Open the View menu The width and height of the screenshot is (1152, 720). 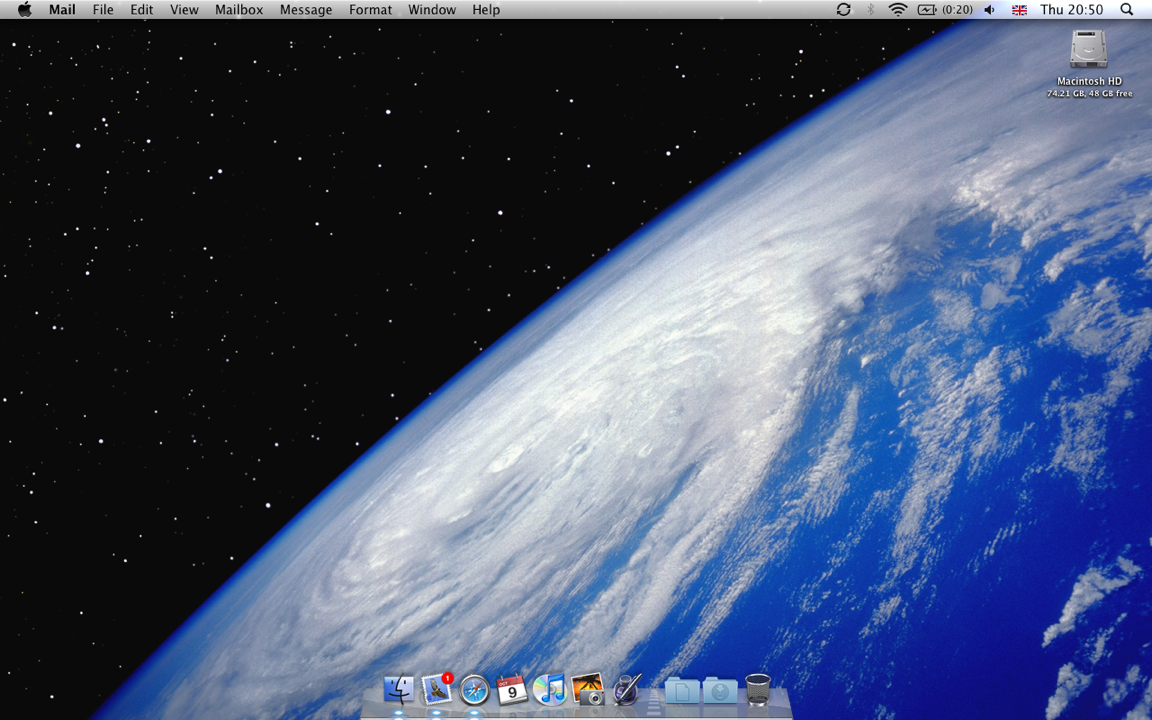click(184, 10)
